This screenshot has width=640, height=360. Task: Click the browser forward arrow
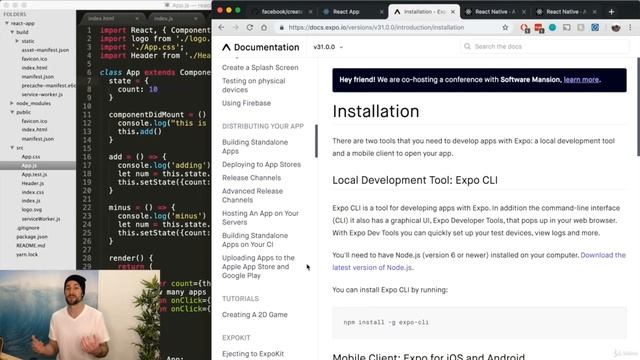point(236,28)
